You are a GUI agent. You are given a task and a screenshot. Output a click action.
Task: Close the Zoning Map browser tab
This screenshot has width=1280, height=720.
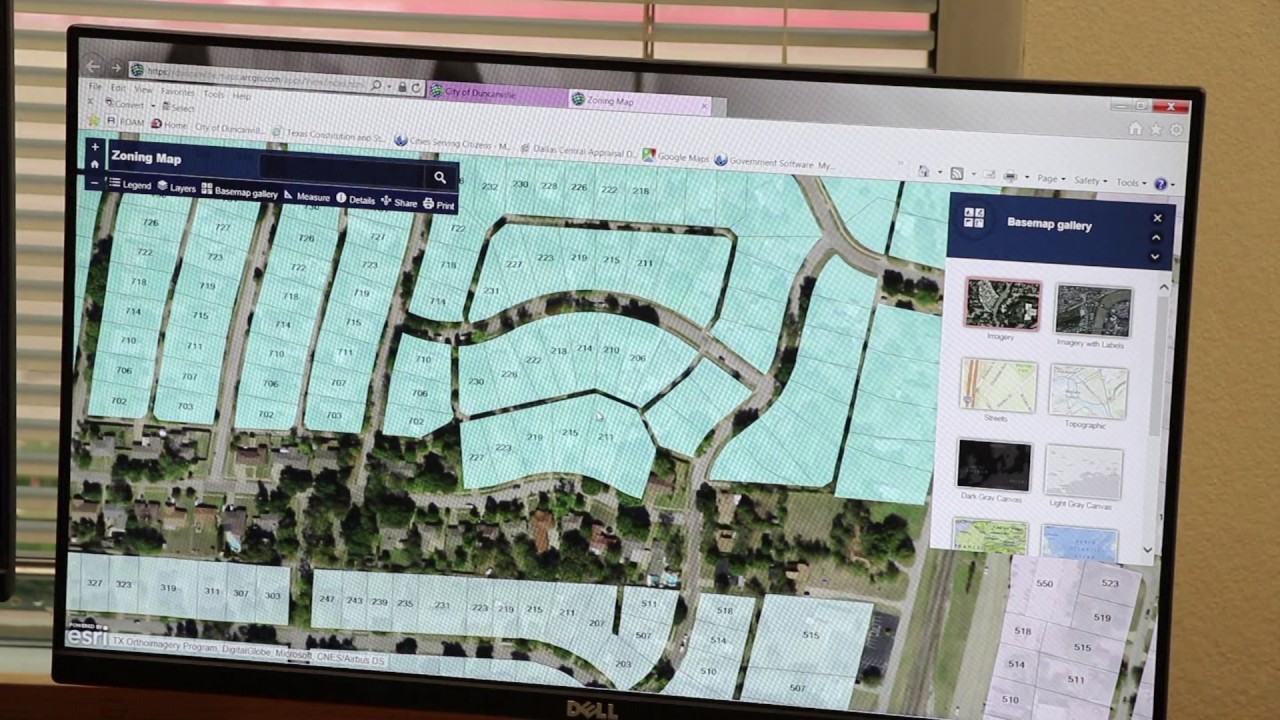tap(705, 105)
